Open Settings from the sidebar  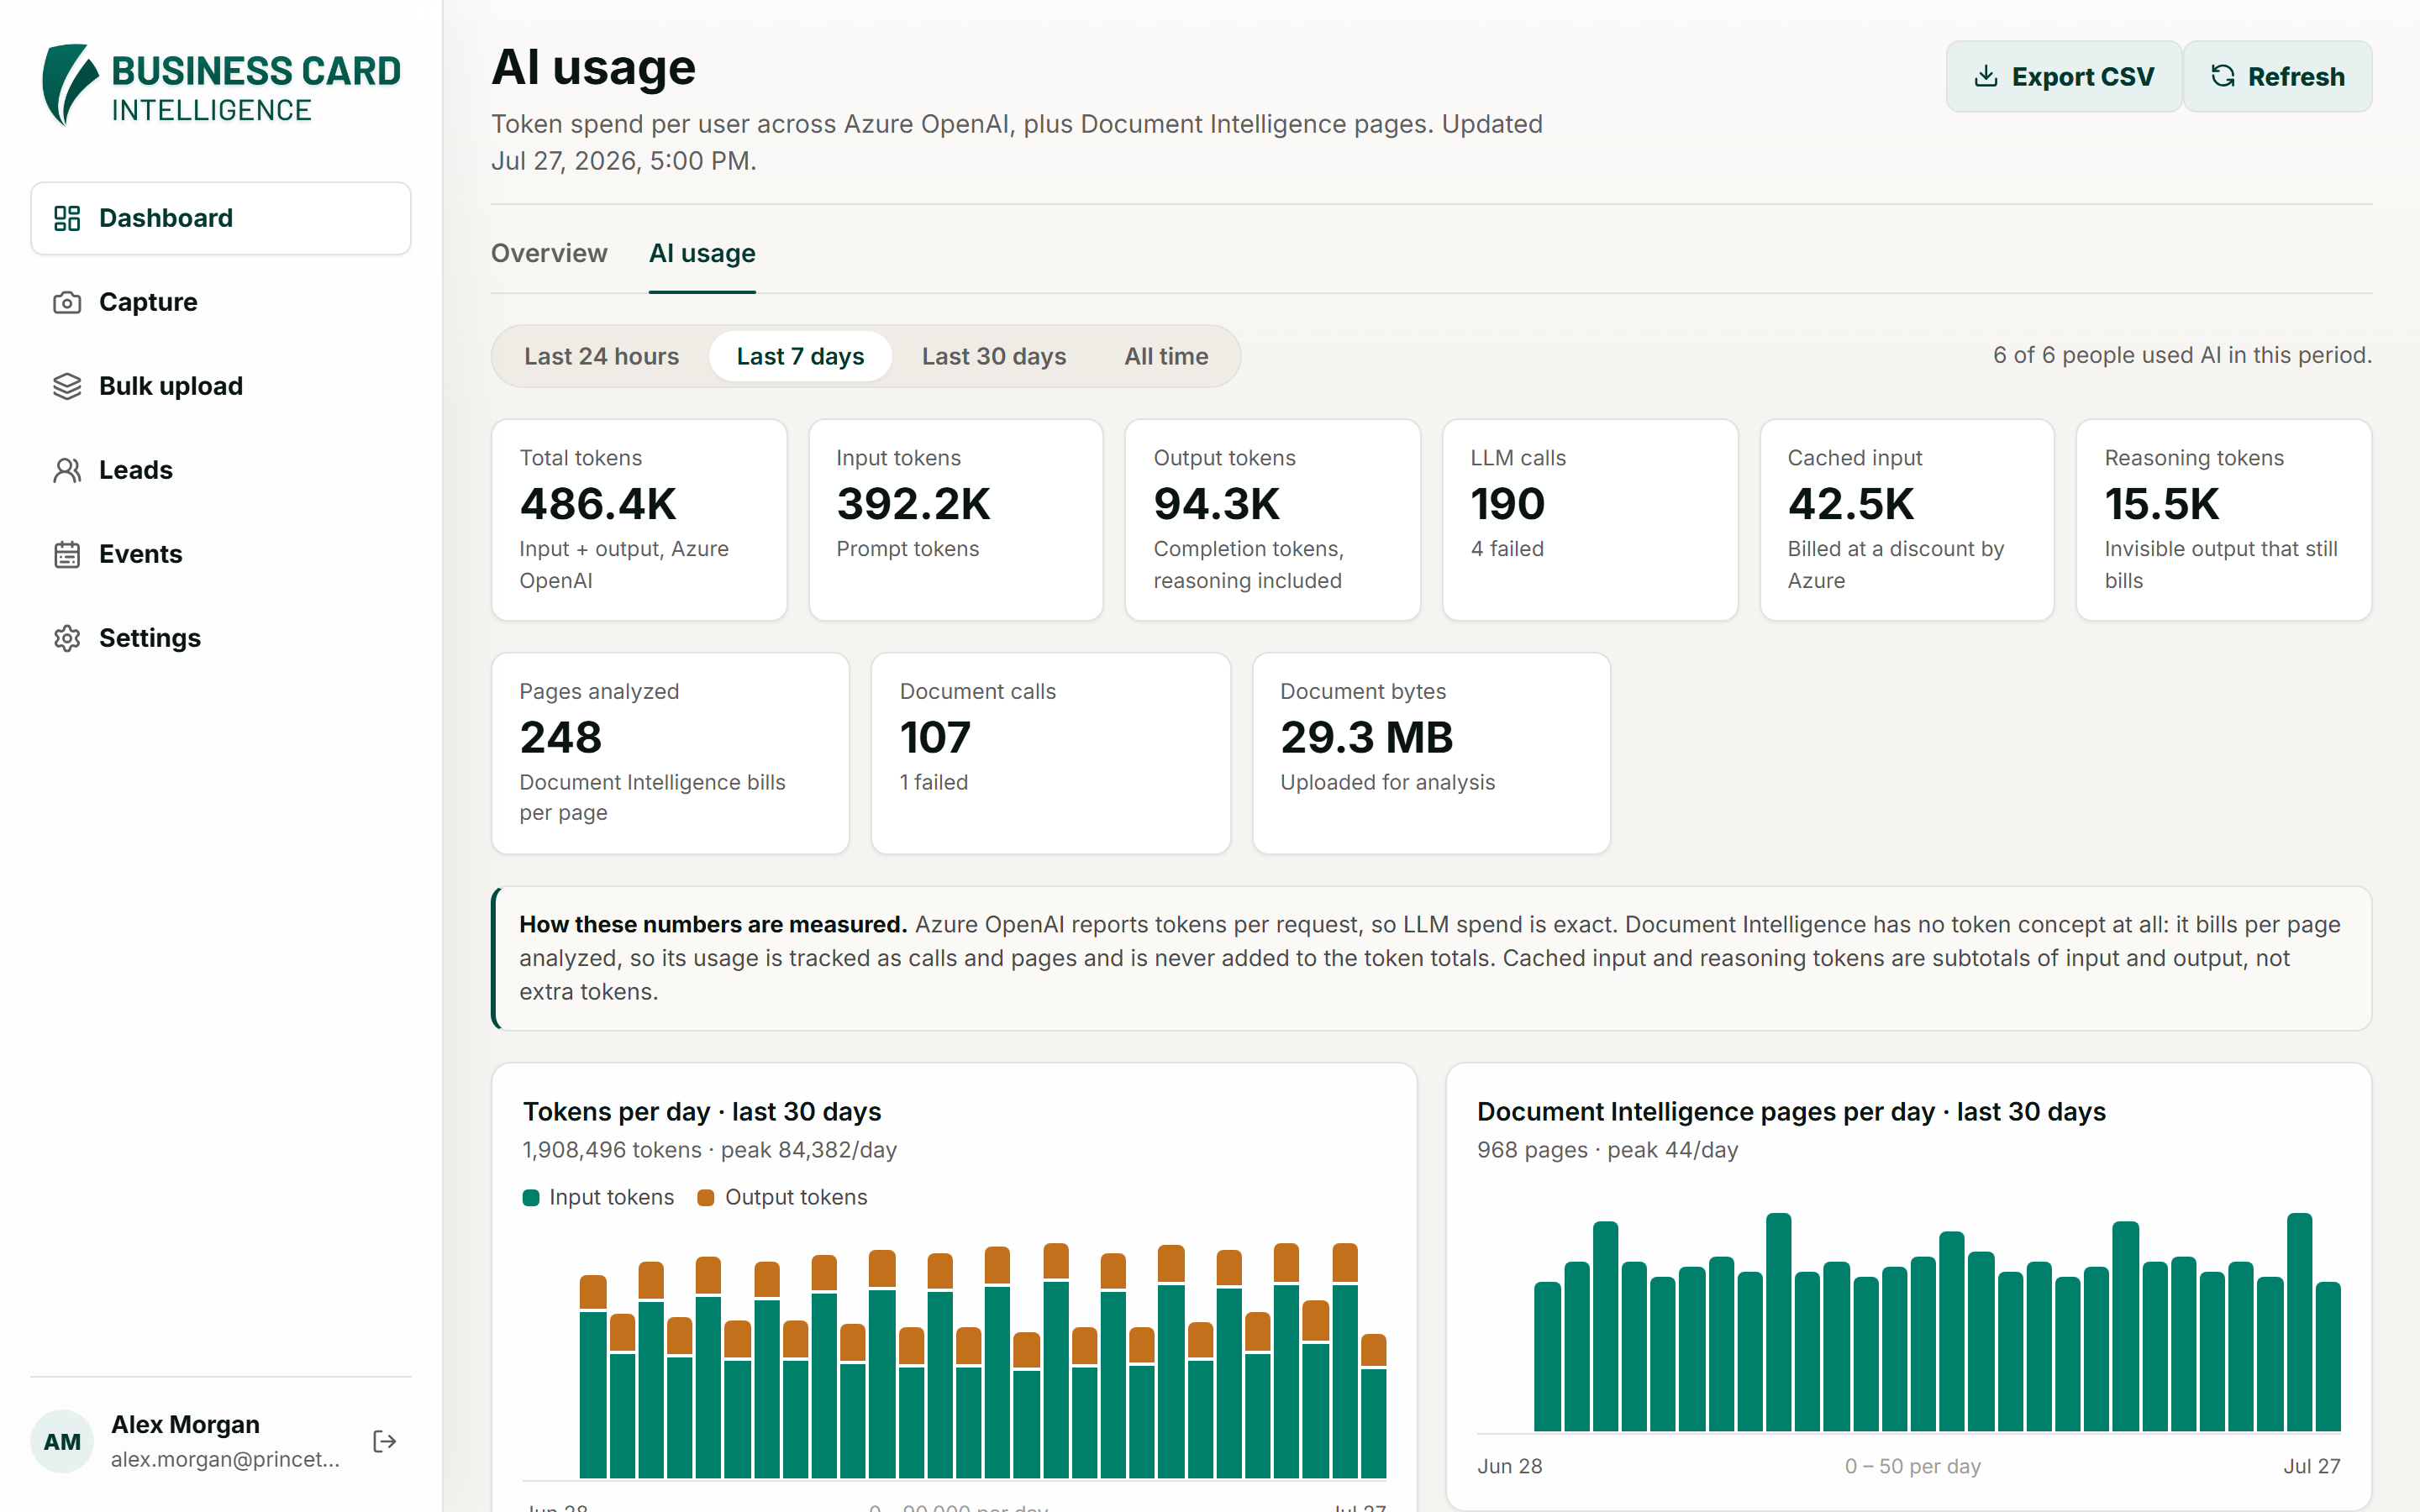[221, 638]
